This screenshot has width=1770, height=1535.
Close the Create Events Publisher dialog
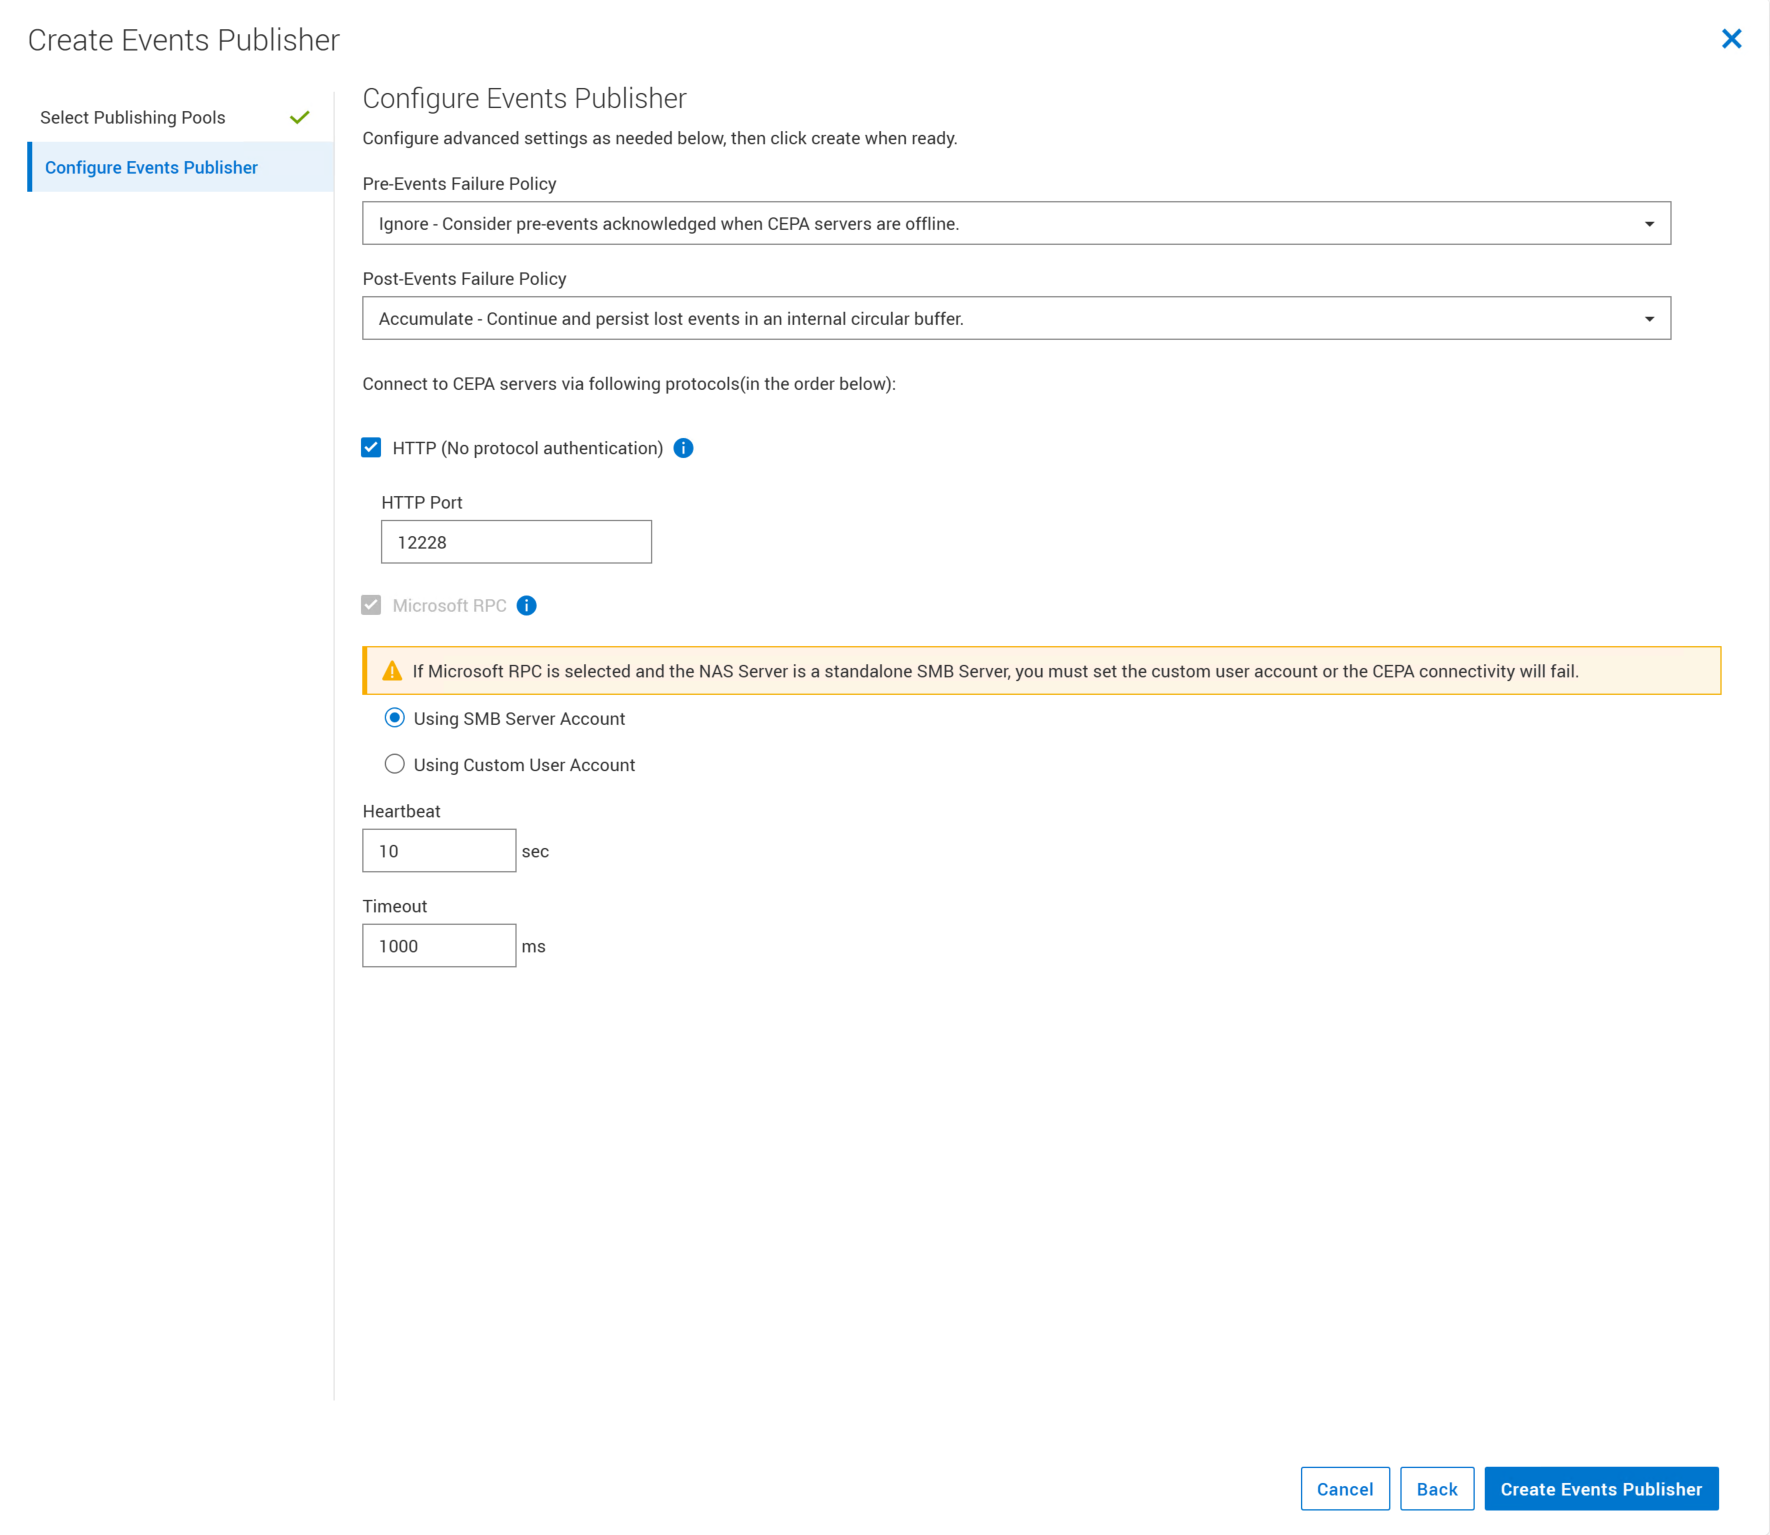1731,39
